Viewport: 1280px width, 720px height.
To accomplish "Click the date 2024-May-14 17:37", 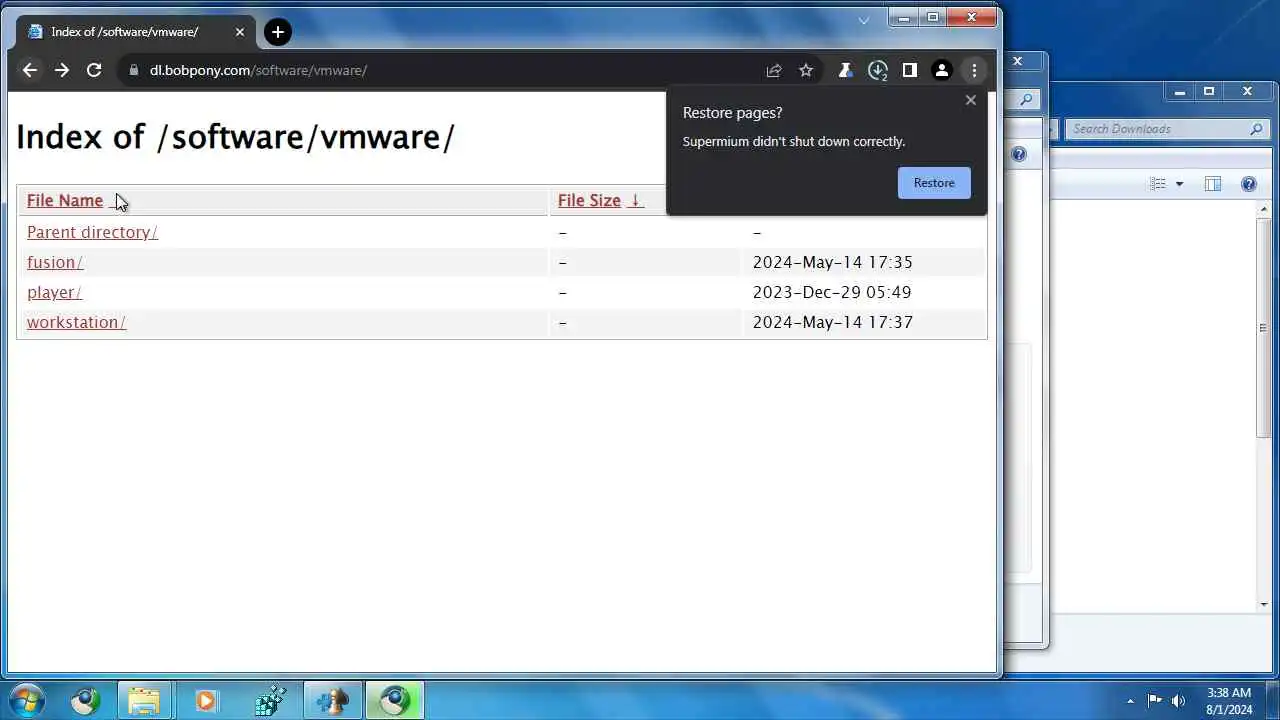I will click(833, 322).
